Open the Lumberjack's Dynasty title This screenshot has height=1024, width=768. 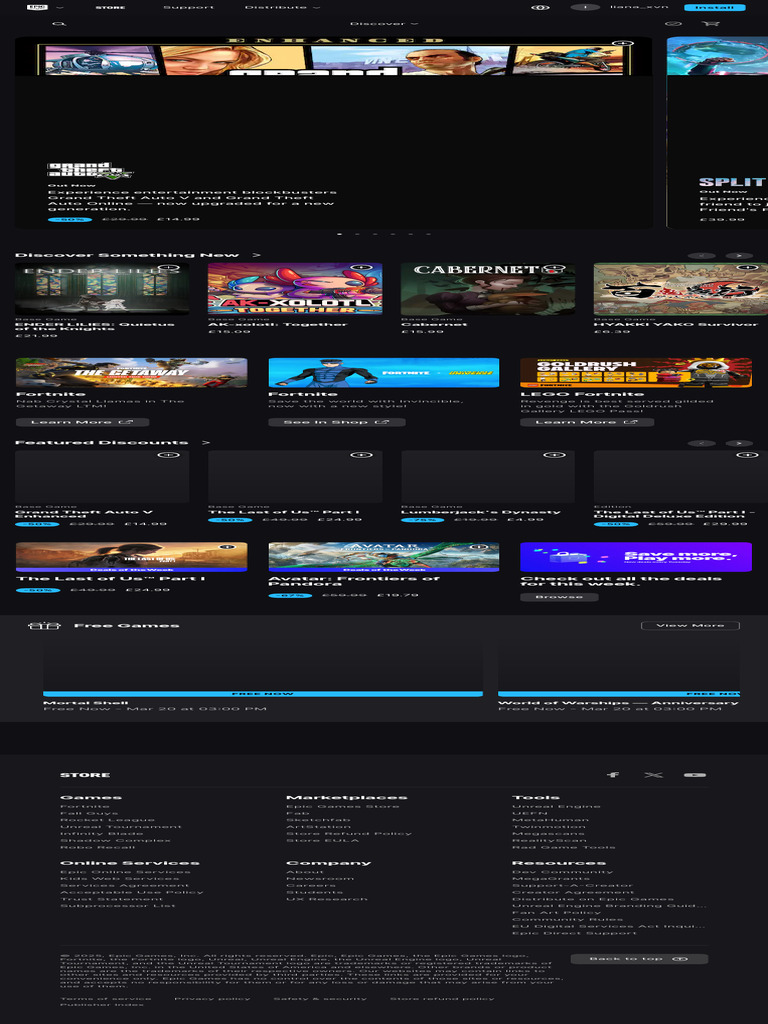[x=481, y=512]
